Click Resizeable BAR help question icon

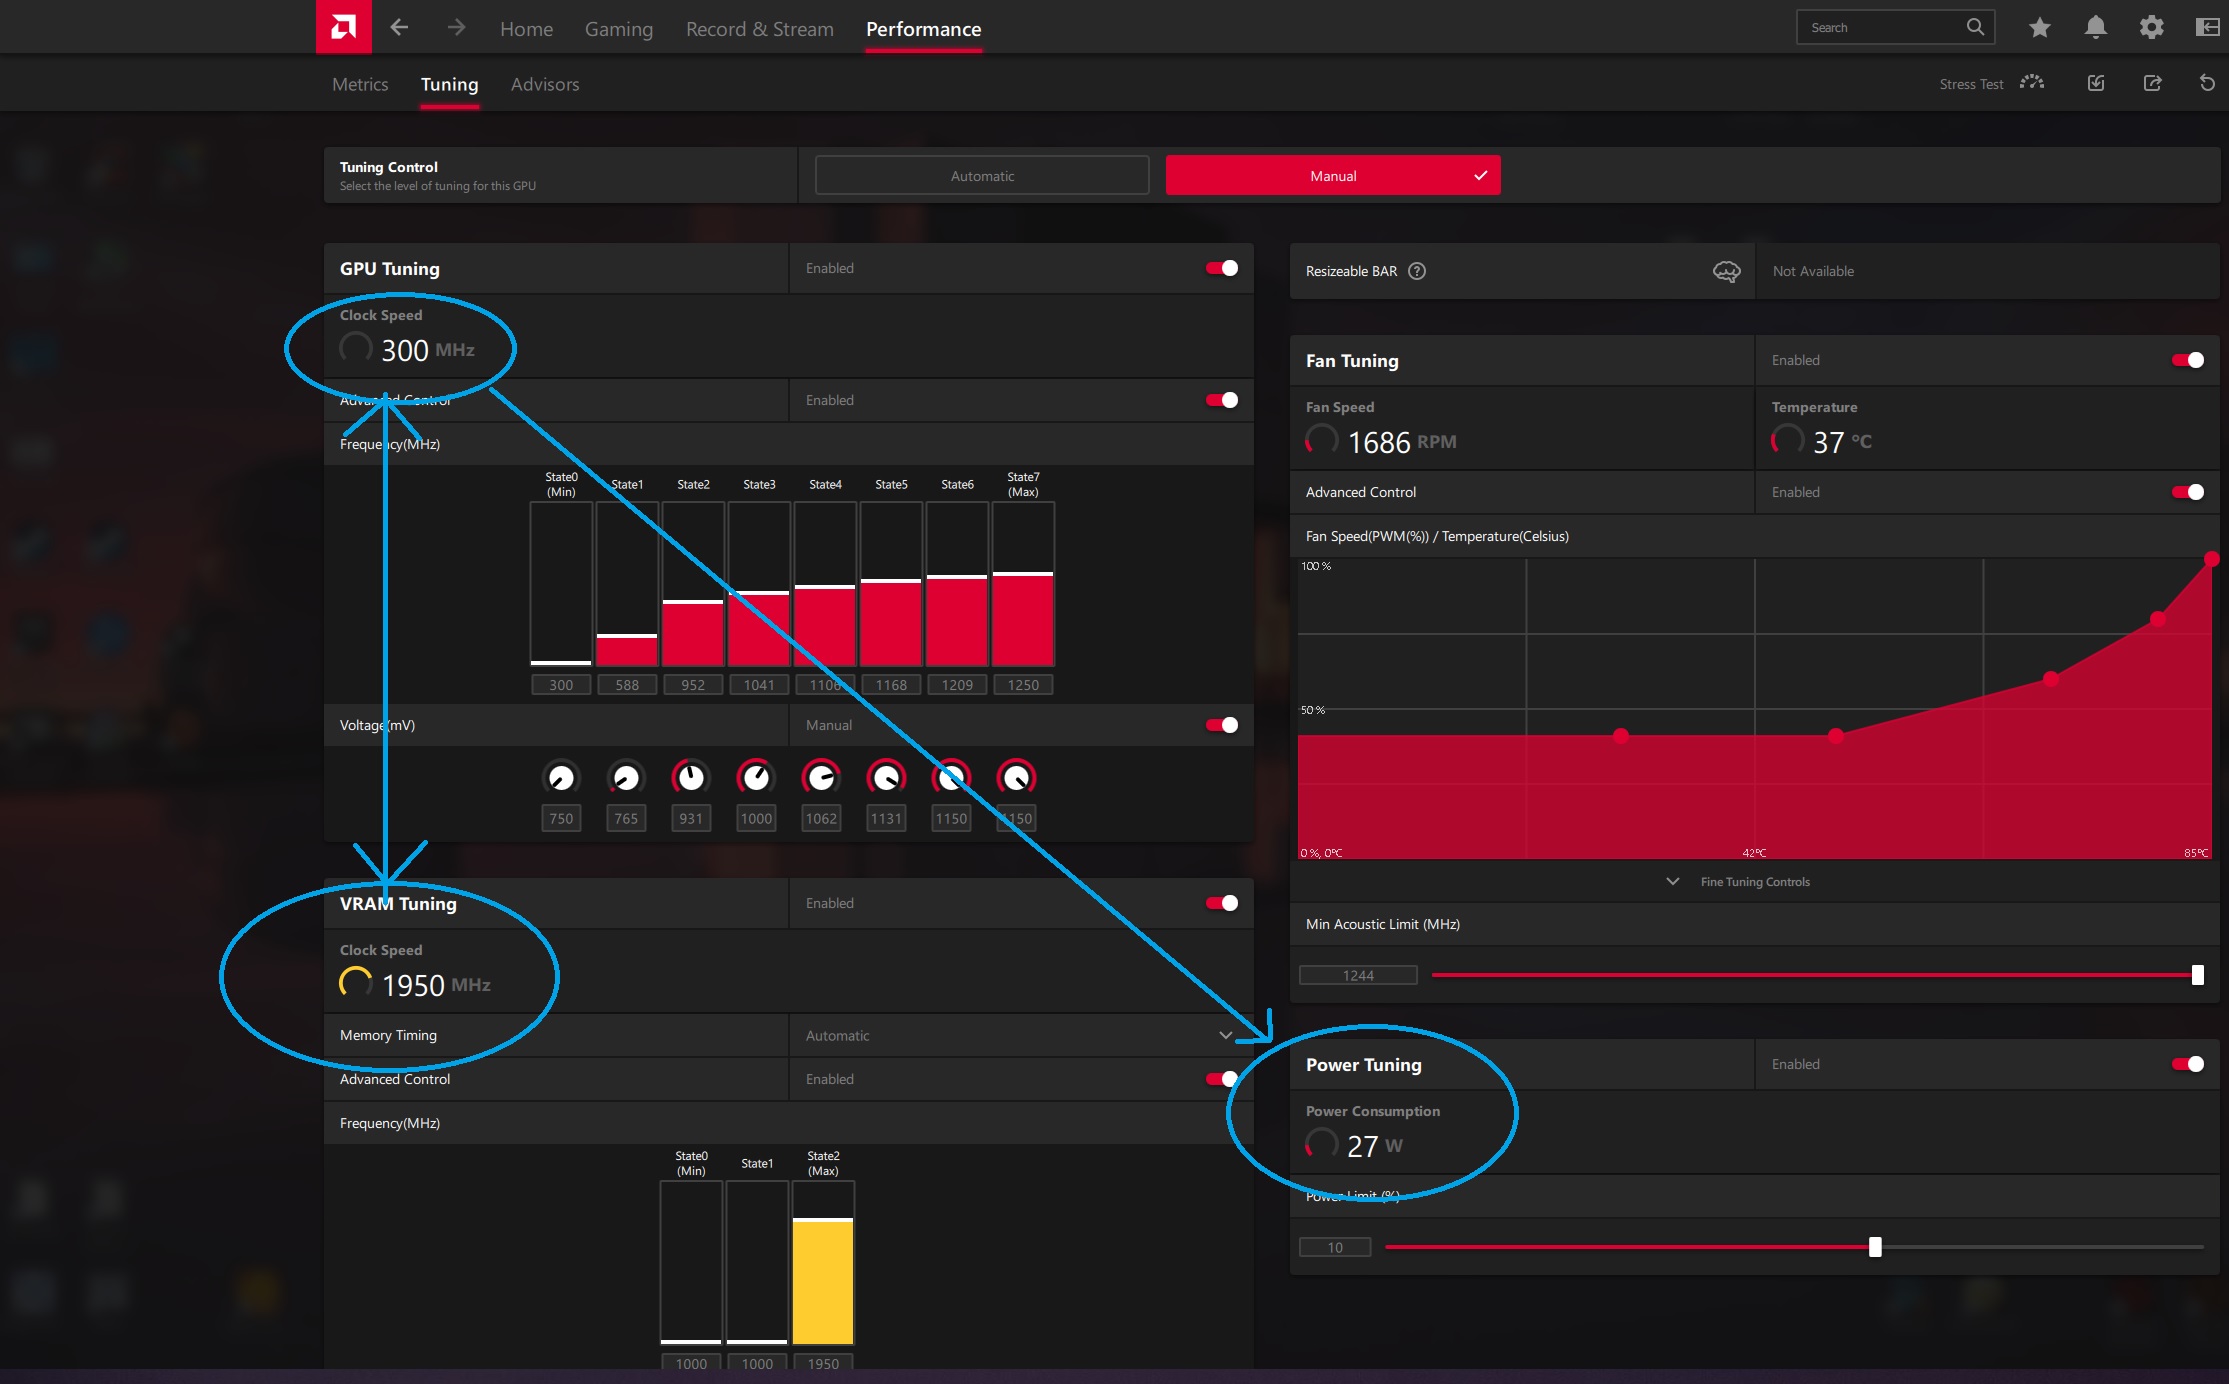pyautogui.click(x=1417, y=271)
